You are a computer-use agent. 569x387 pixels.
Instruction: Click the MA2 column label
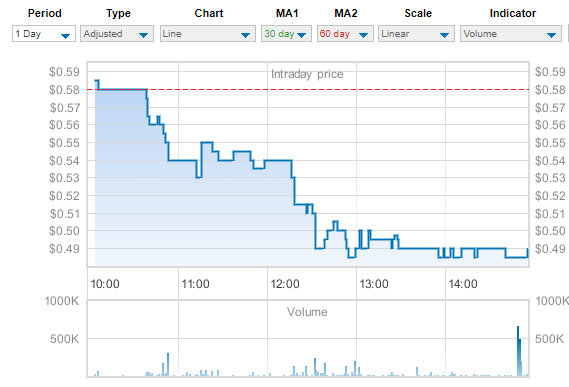346,13
